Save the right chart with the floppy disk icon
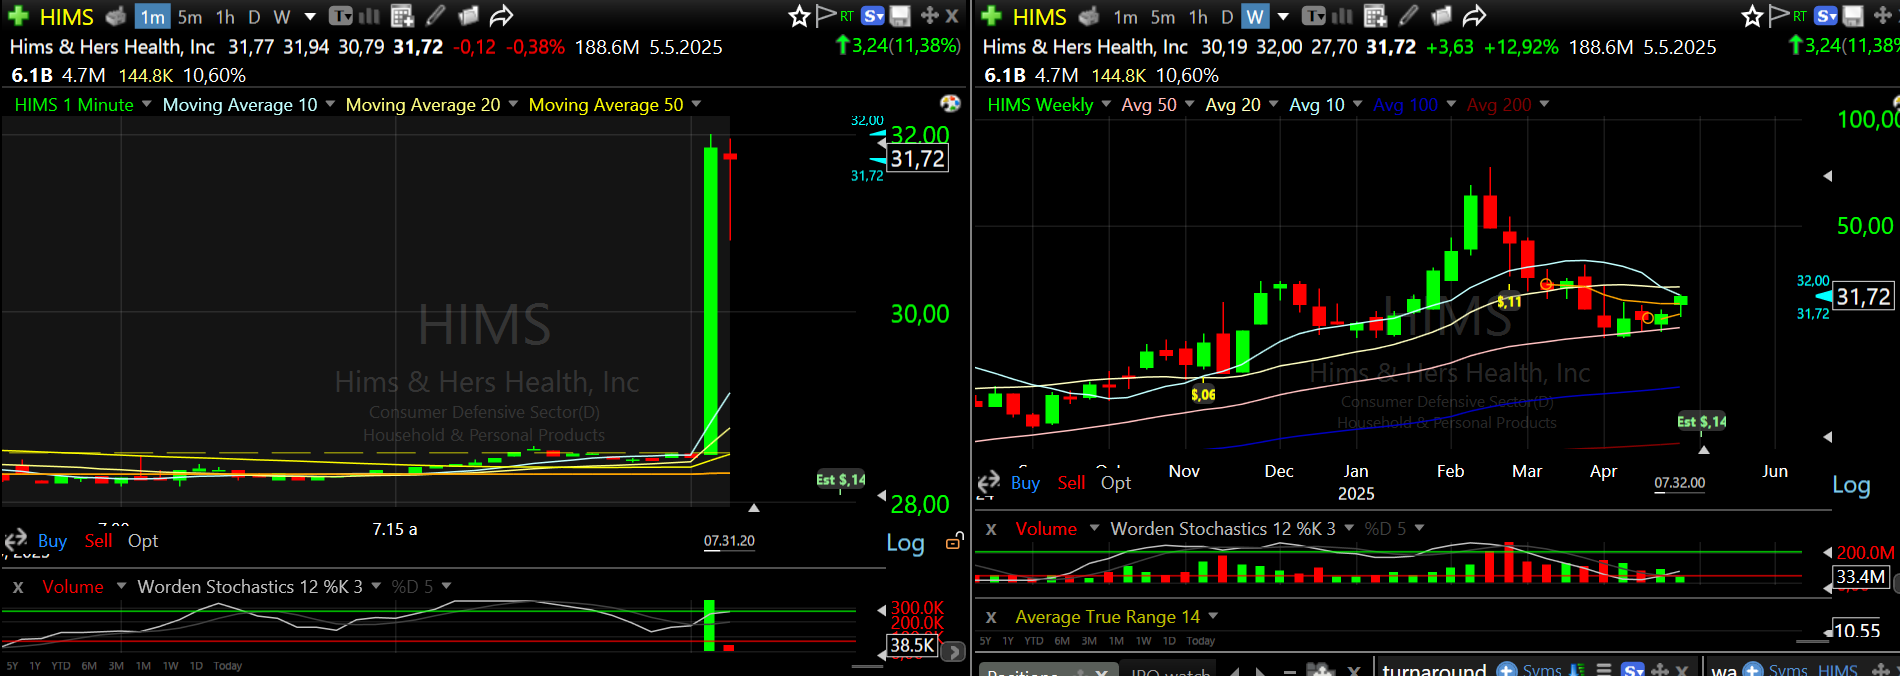 (x=1853, y=16)
